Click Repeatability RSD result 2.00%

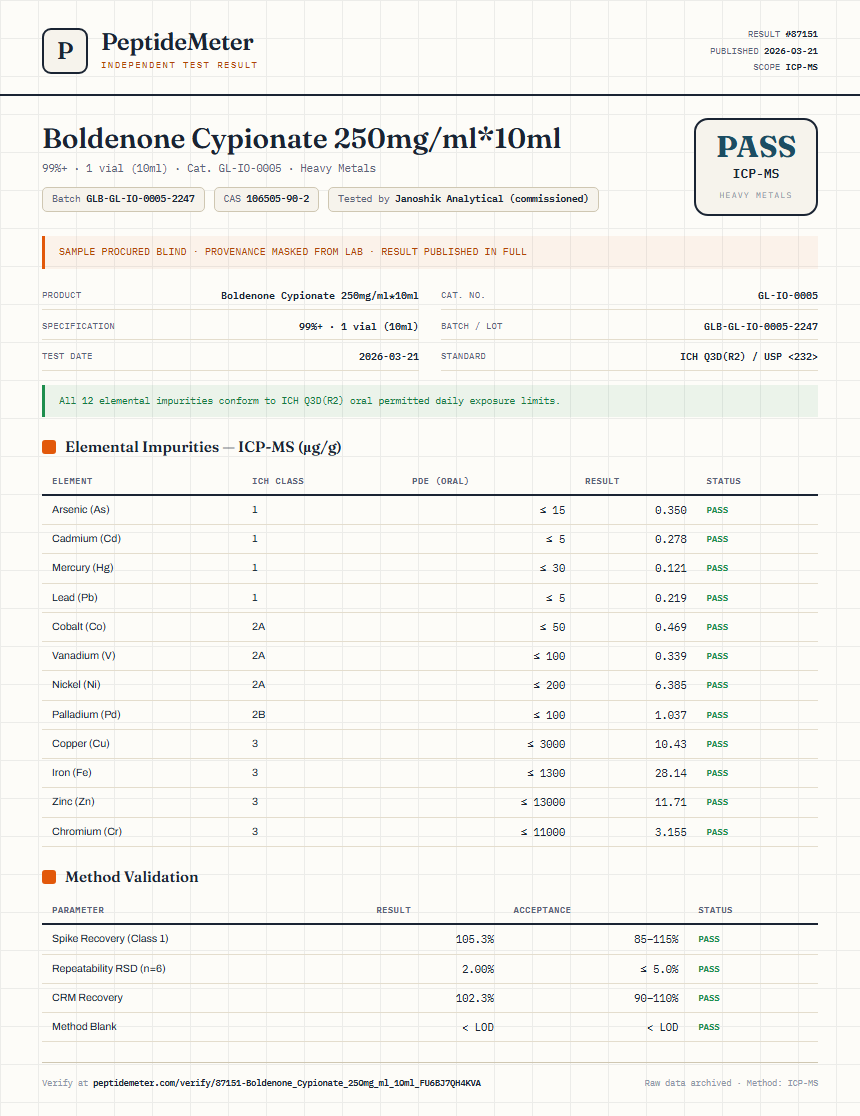478,969
